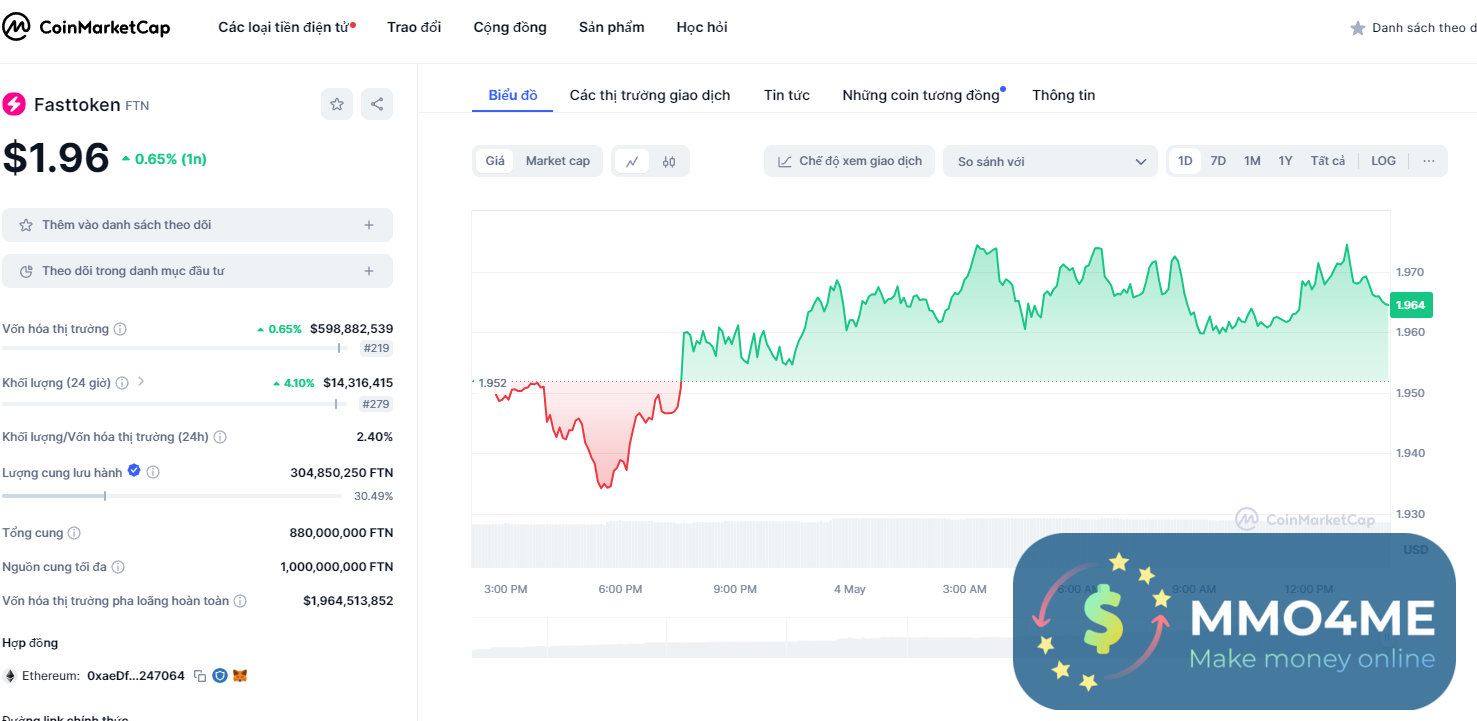
Task: Select the Market cap toggle
Action: (558, 161)
